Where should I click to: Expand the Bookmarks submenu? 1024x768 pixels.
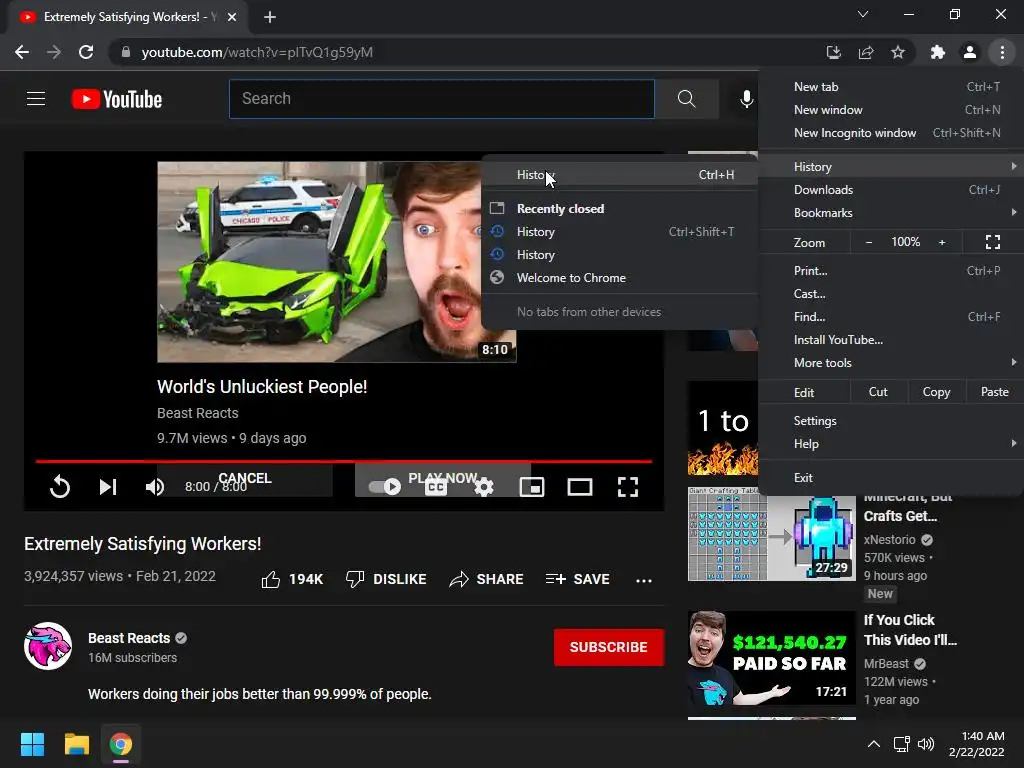[891, 213]
